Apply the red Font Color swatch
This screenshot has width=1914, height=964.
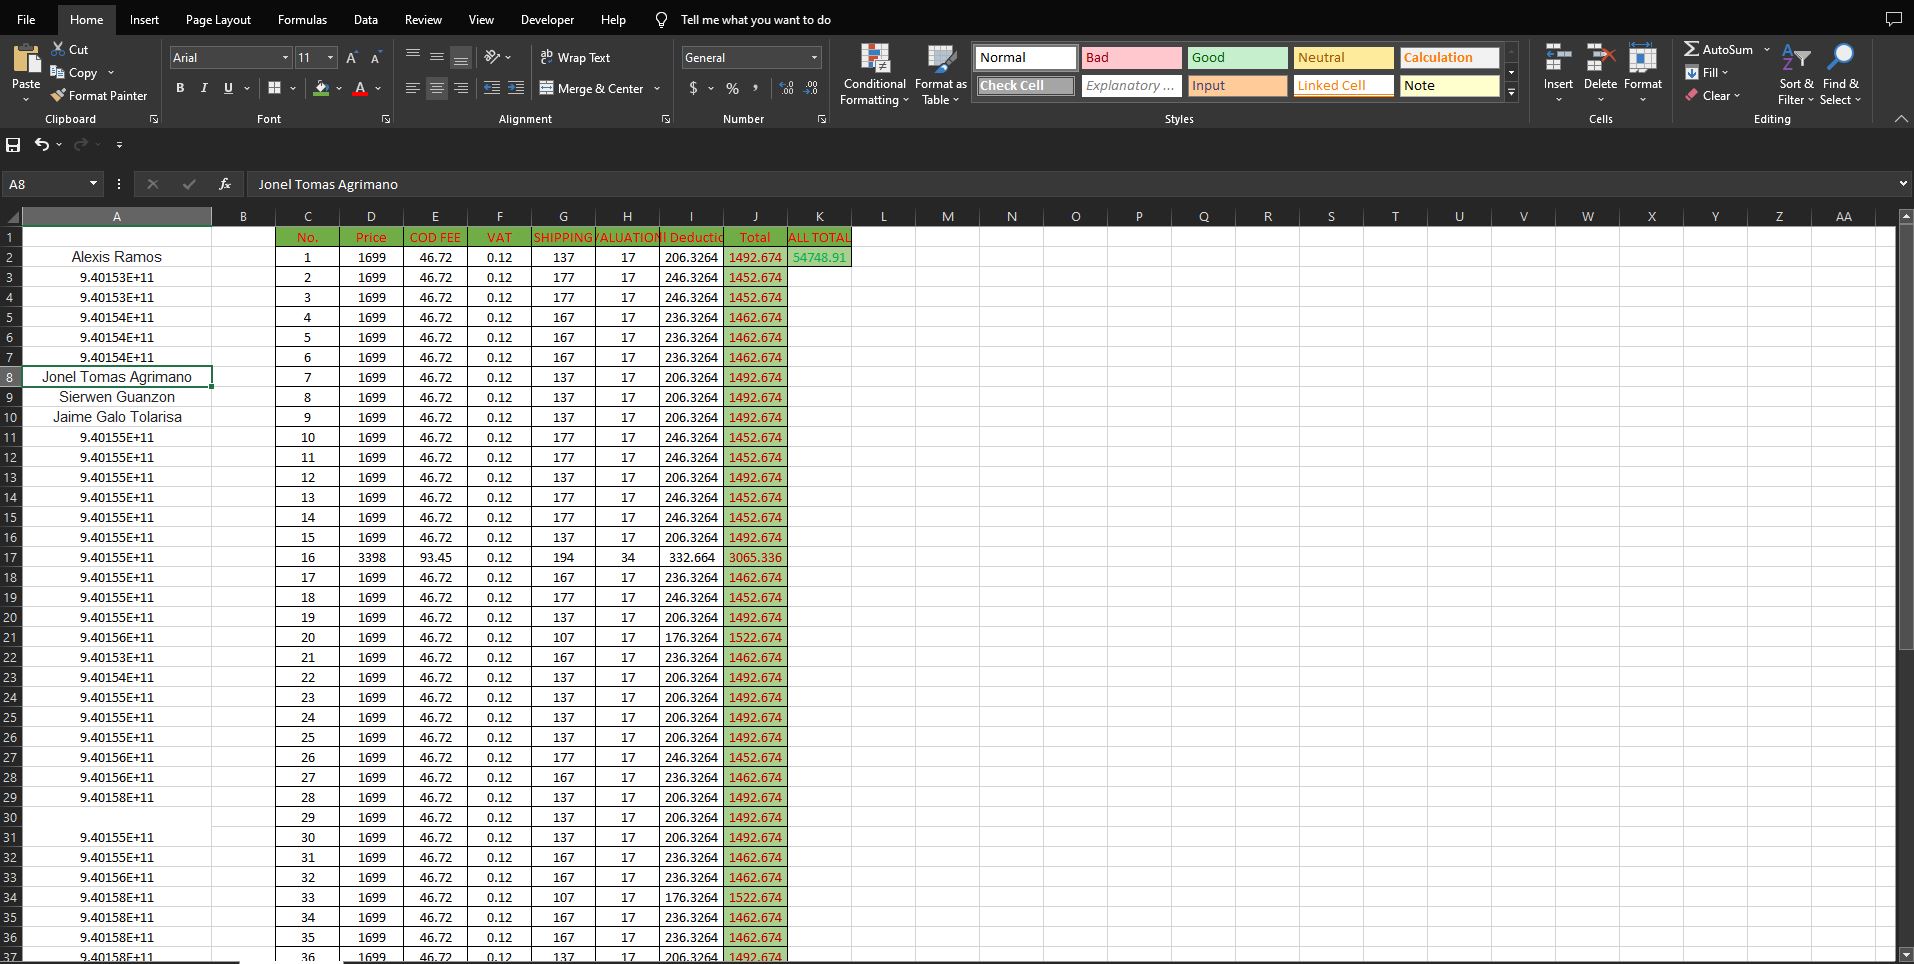coord(361,88)
